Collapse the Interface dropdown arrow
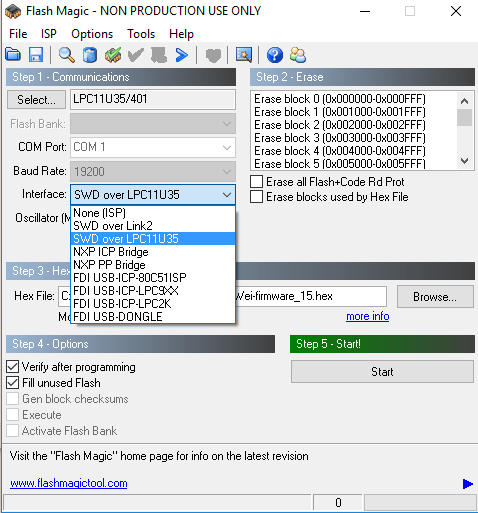 click(227, 195)
